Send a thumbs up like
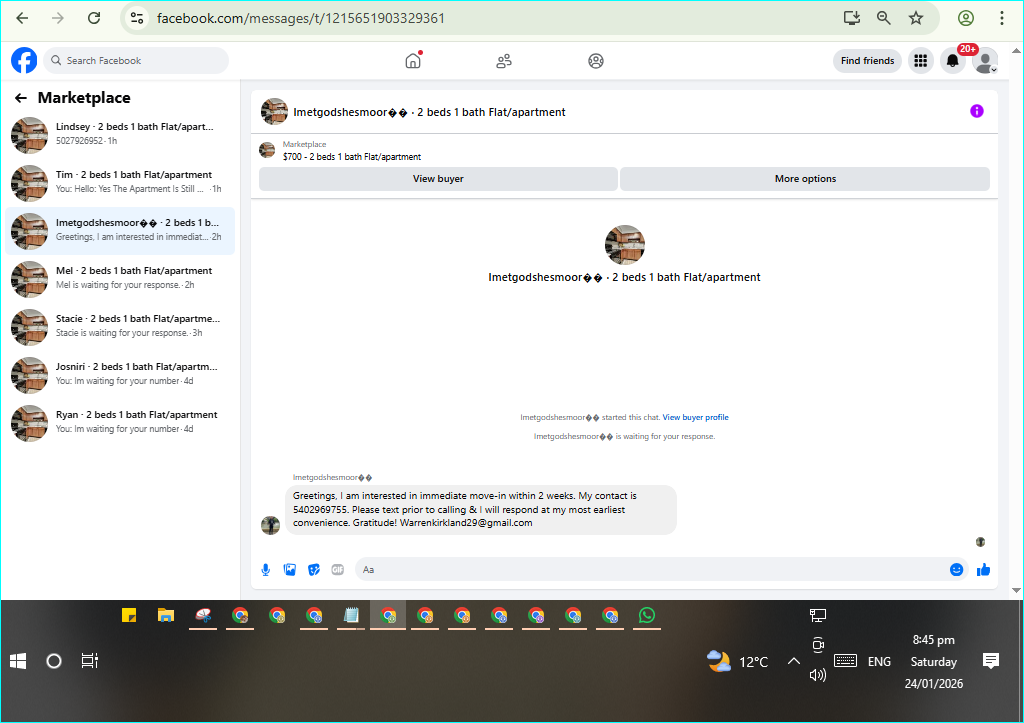Screen dimensions: 1024x723 [x=984, y=570]
